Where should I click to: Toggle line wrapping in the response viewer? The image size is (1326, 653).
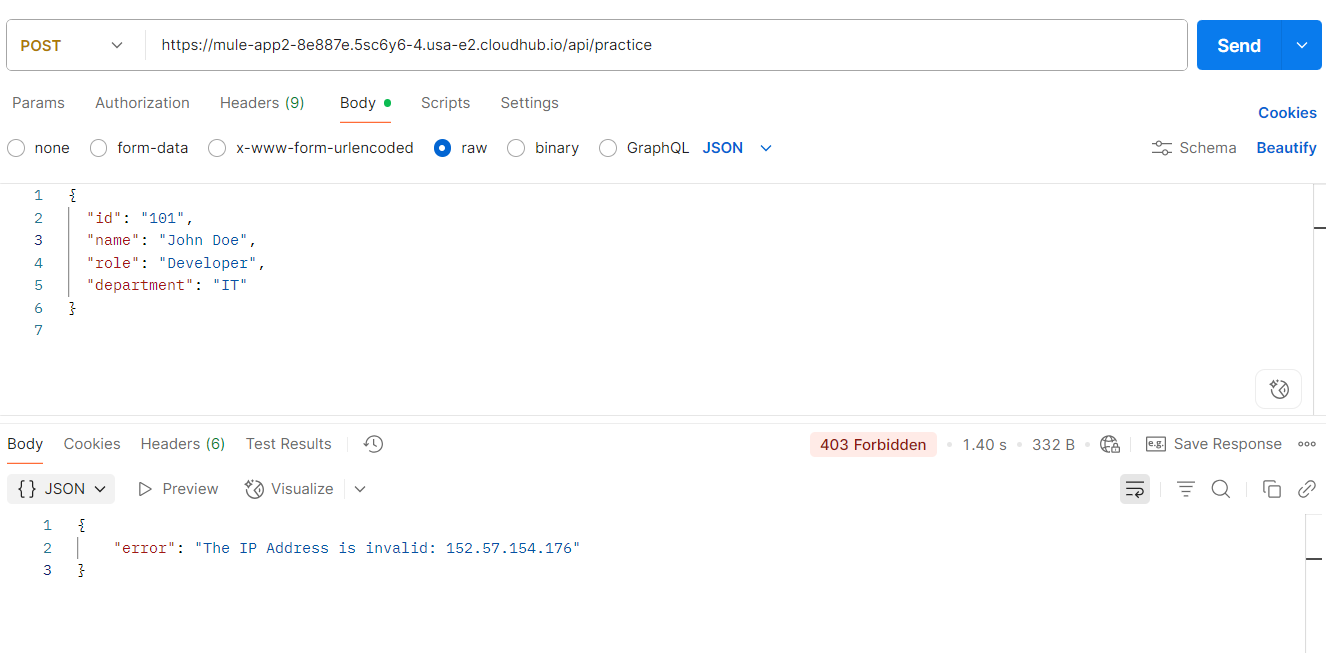[1134, 489]
